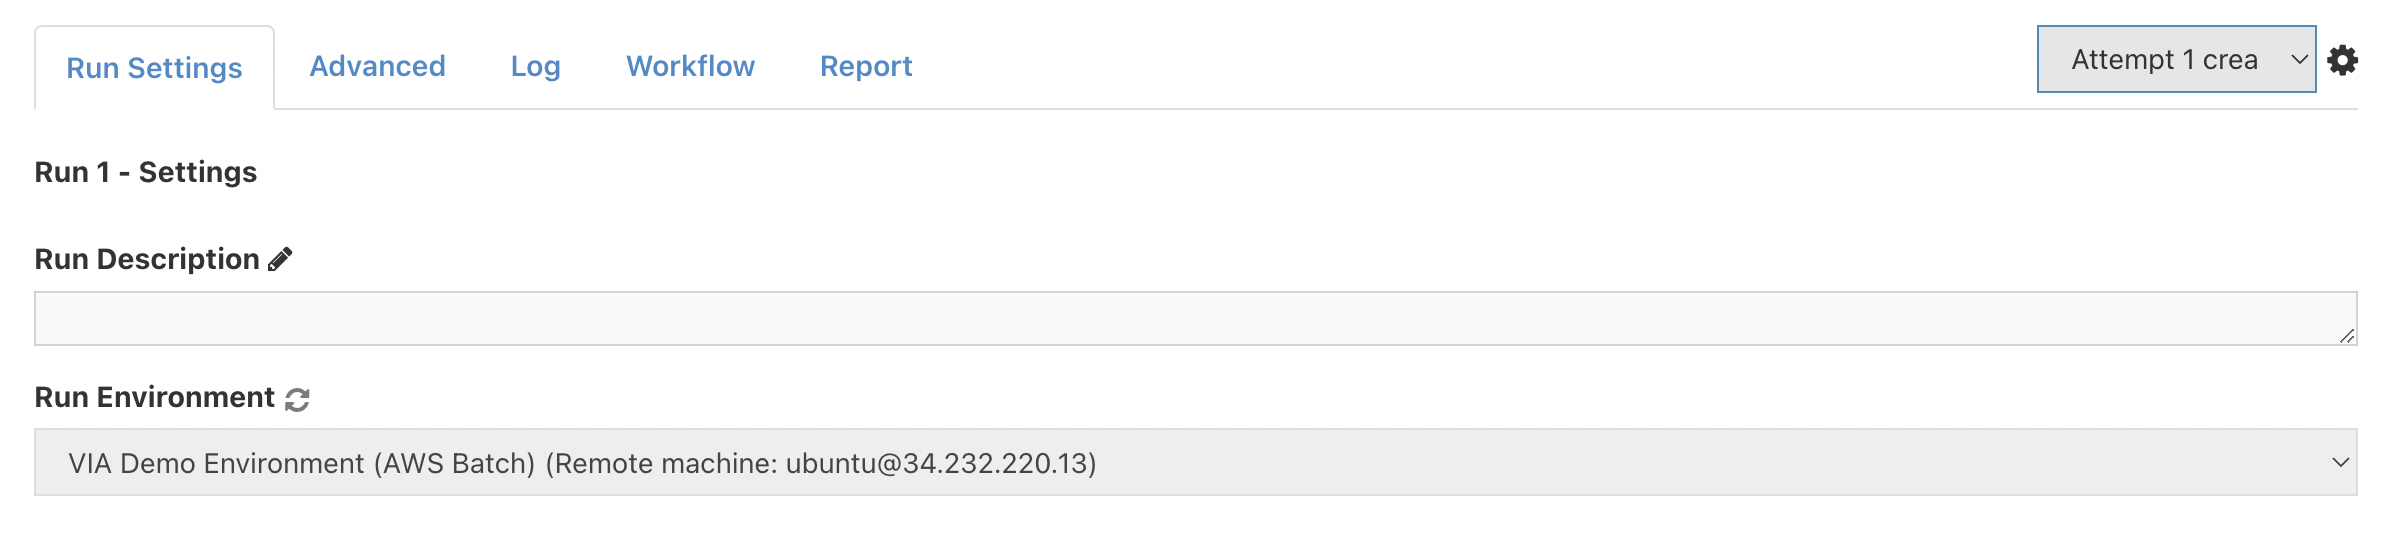Click the chevron on the Attempt dropdown

[x=2299, y=59]
